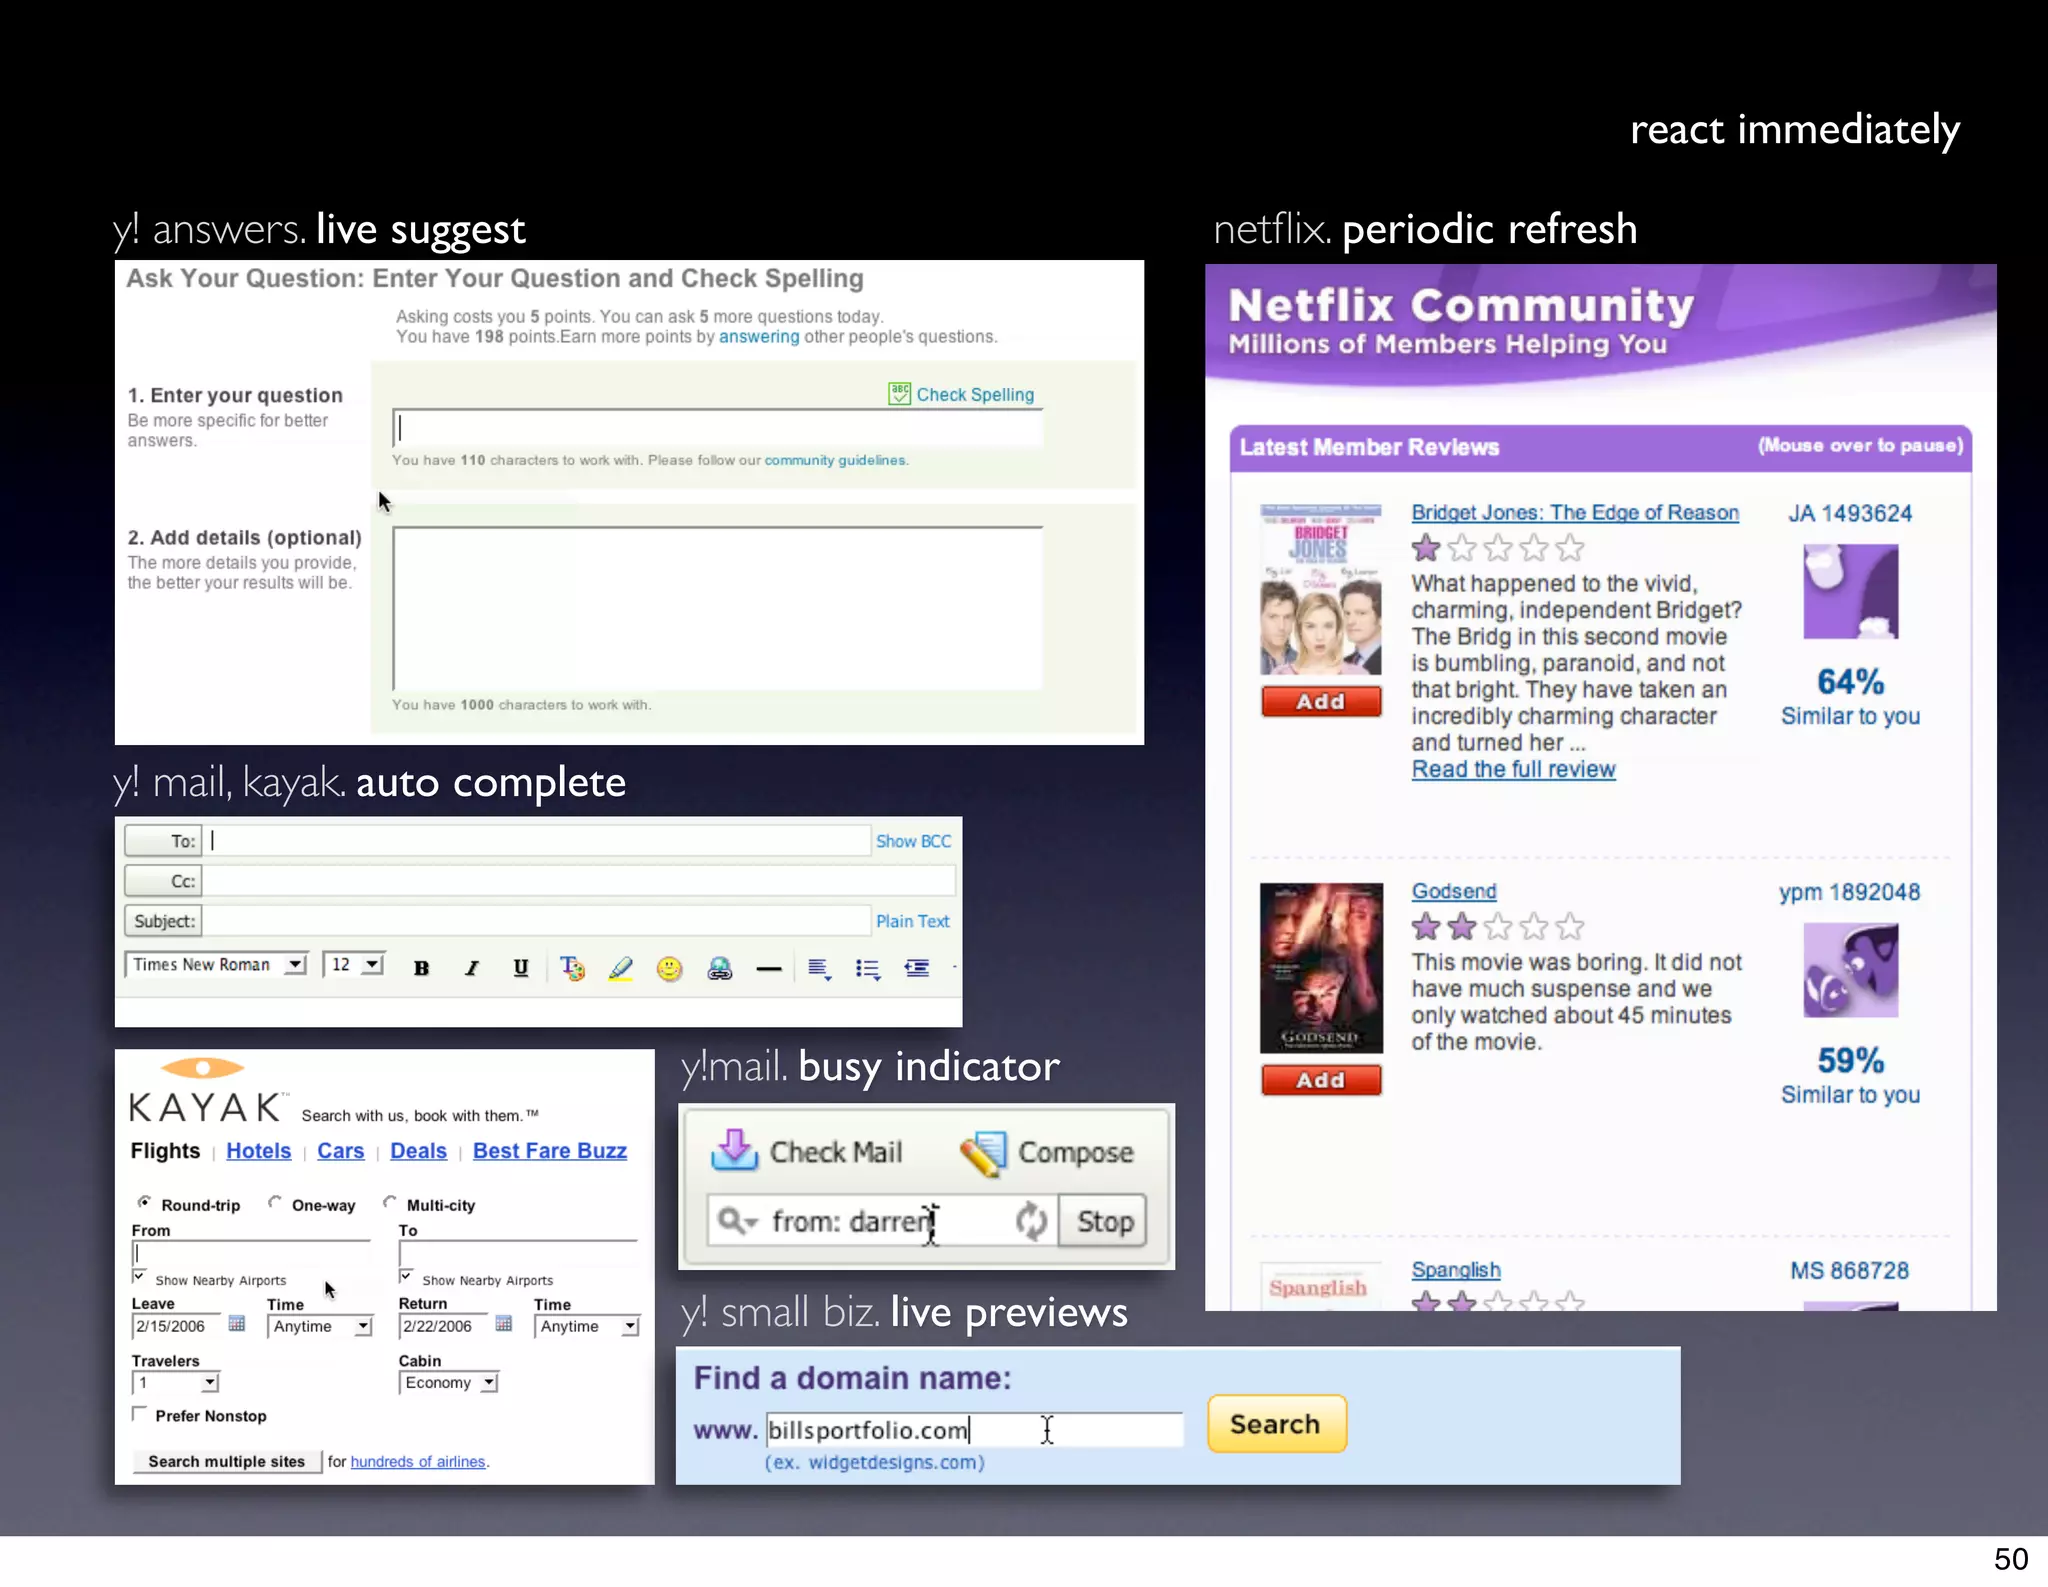Toggle underline in mail toolbar
The image size is (2048, 1587).
(521, 967)
